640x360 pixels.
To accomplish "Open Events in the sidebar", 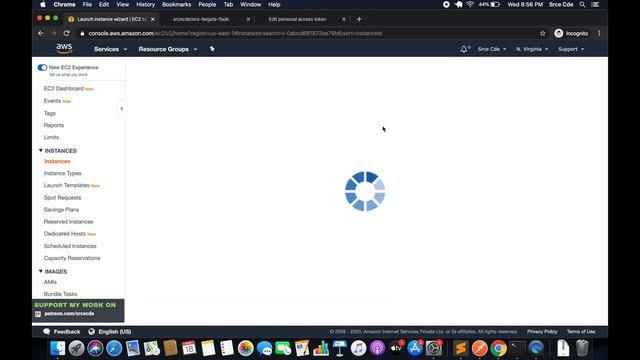I will 52,101.
